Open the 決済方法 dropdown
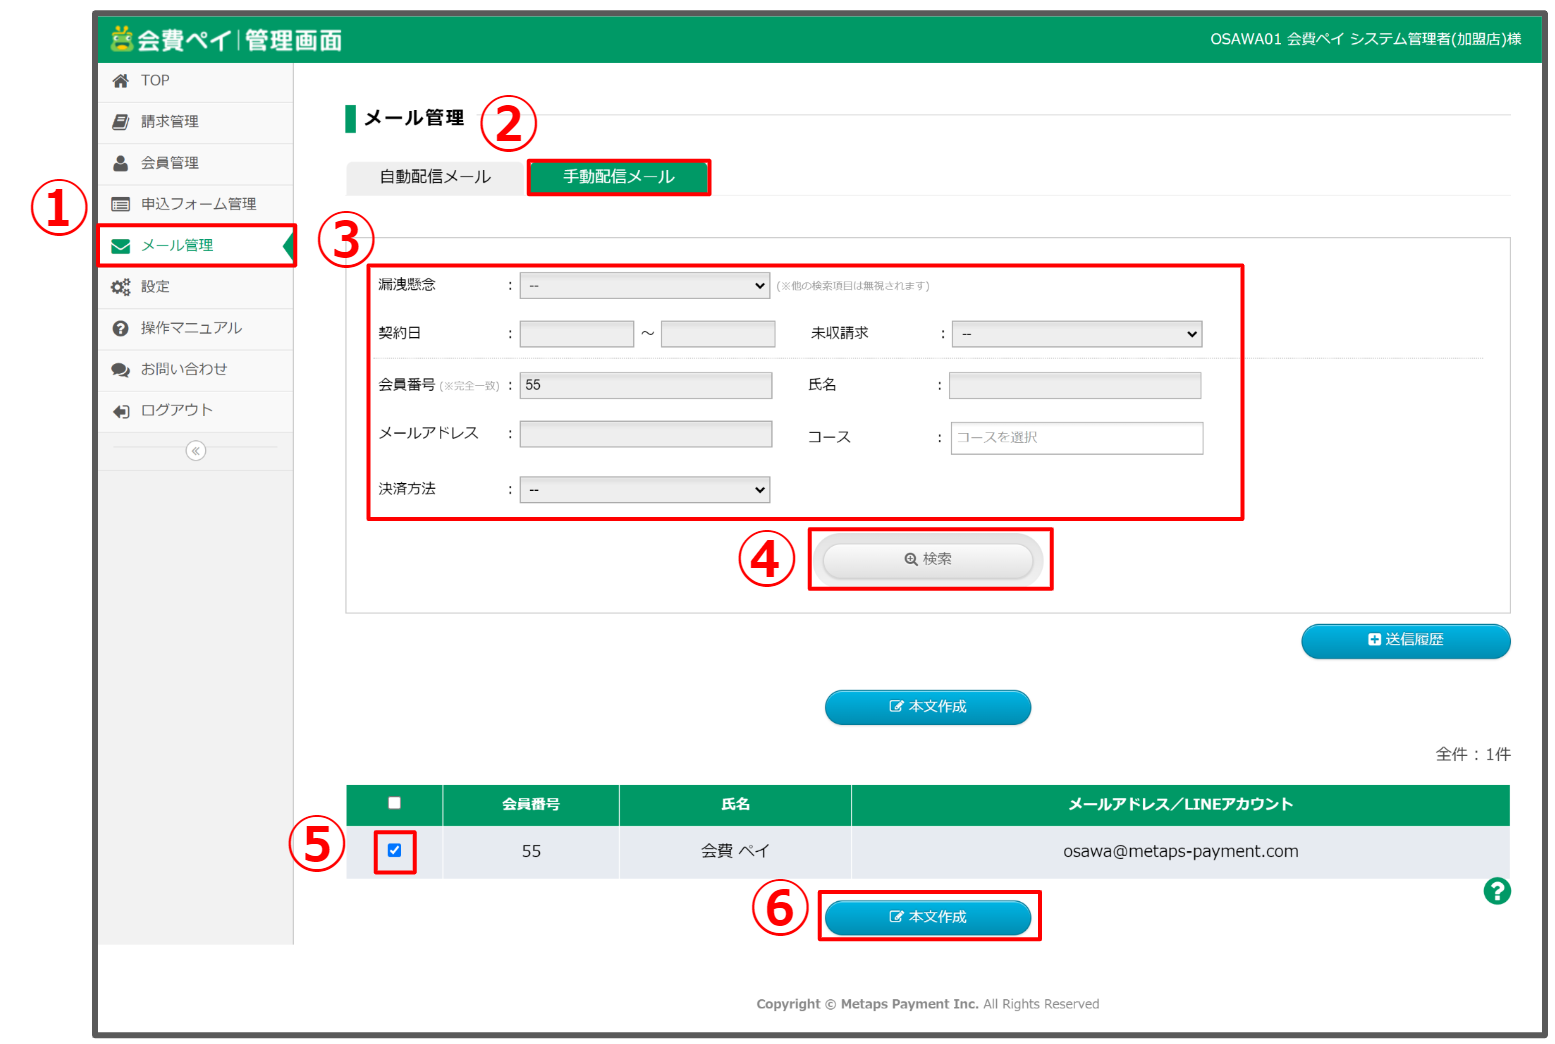The height and width of the screenshot is (1044, 1555). pyautogui.click(x=644, y=490)
